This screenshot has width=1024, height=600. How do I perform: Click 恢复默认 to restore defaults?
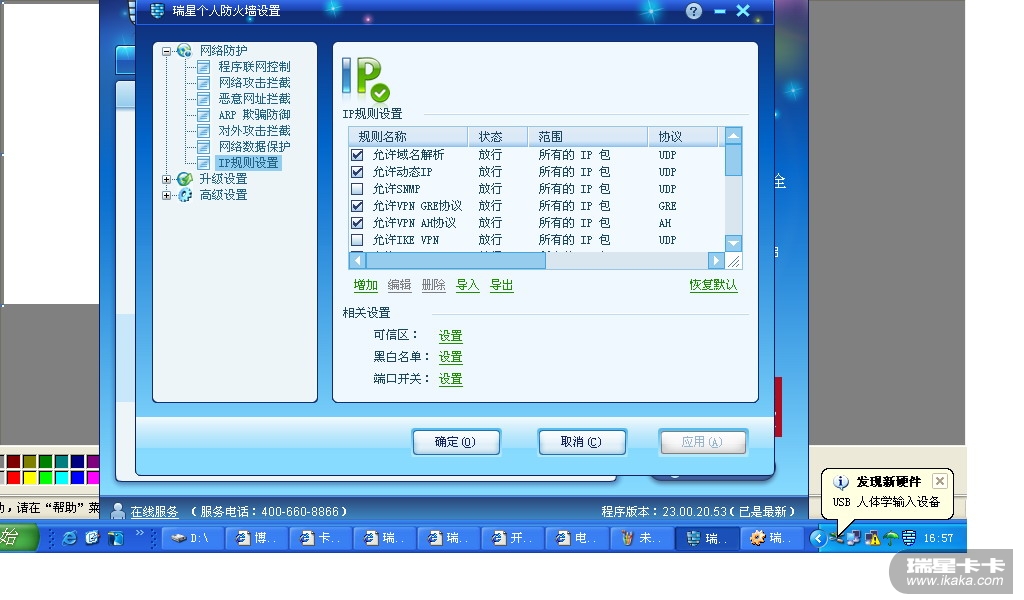[x=713, y=285]
